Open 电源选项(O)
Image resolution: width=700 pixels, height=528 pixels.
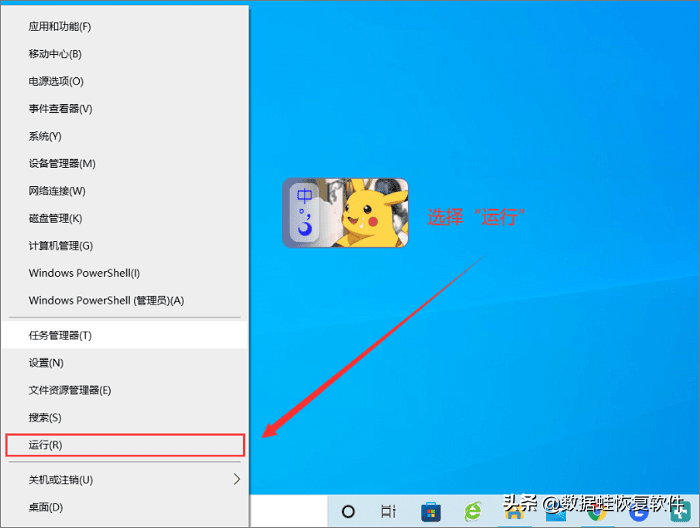(125, 81)
